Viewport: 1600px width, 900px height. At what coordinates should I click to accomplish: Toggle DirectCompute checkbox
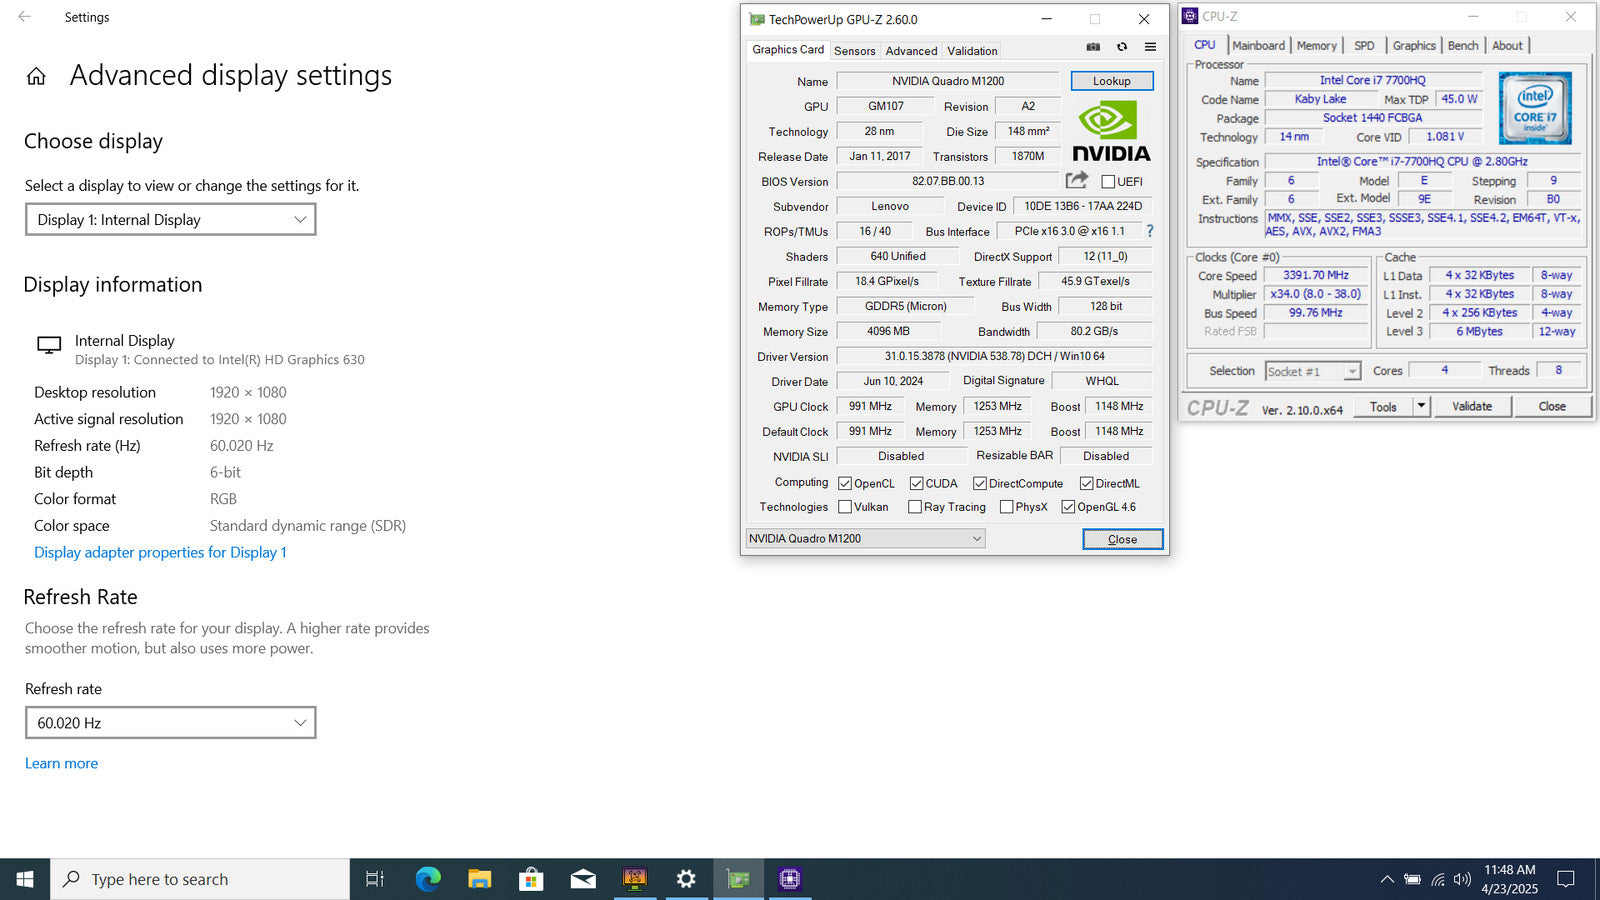980,483
